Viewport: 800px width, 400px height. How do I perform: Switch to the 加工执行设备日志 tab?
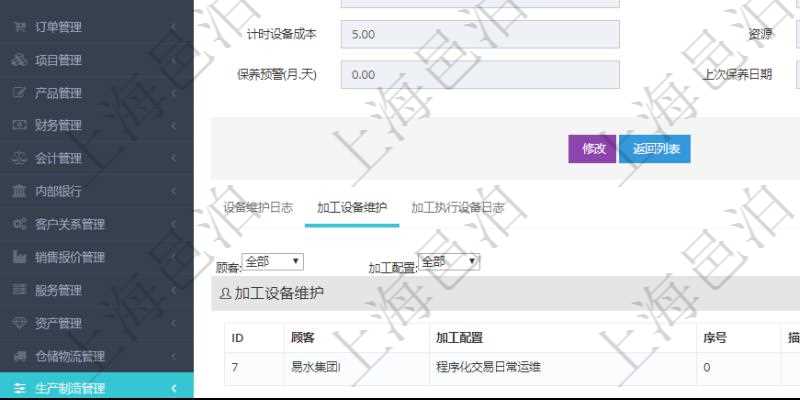[x=458, y=208]
